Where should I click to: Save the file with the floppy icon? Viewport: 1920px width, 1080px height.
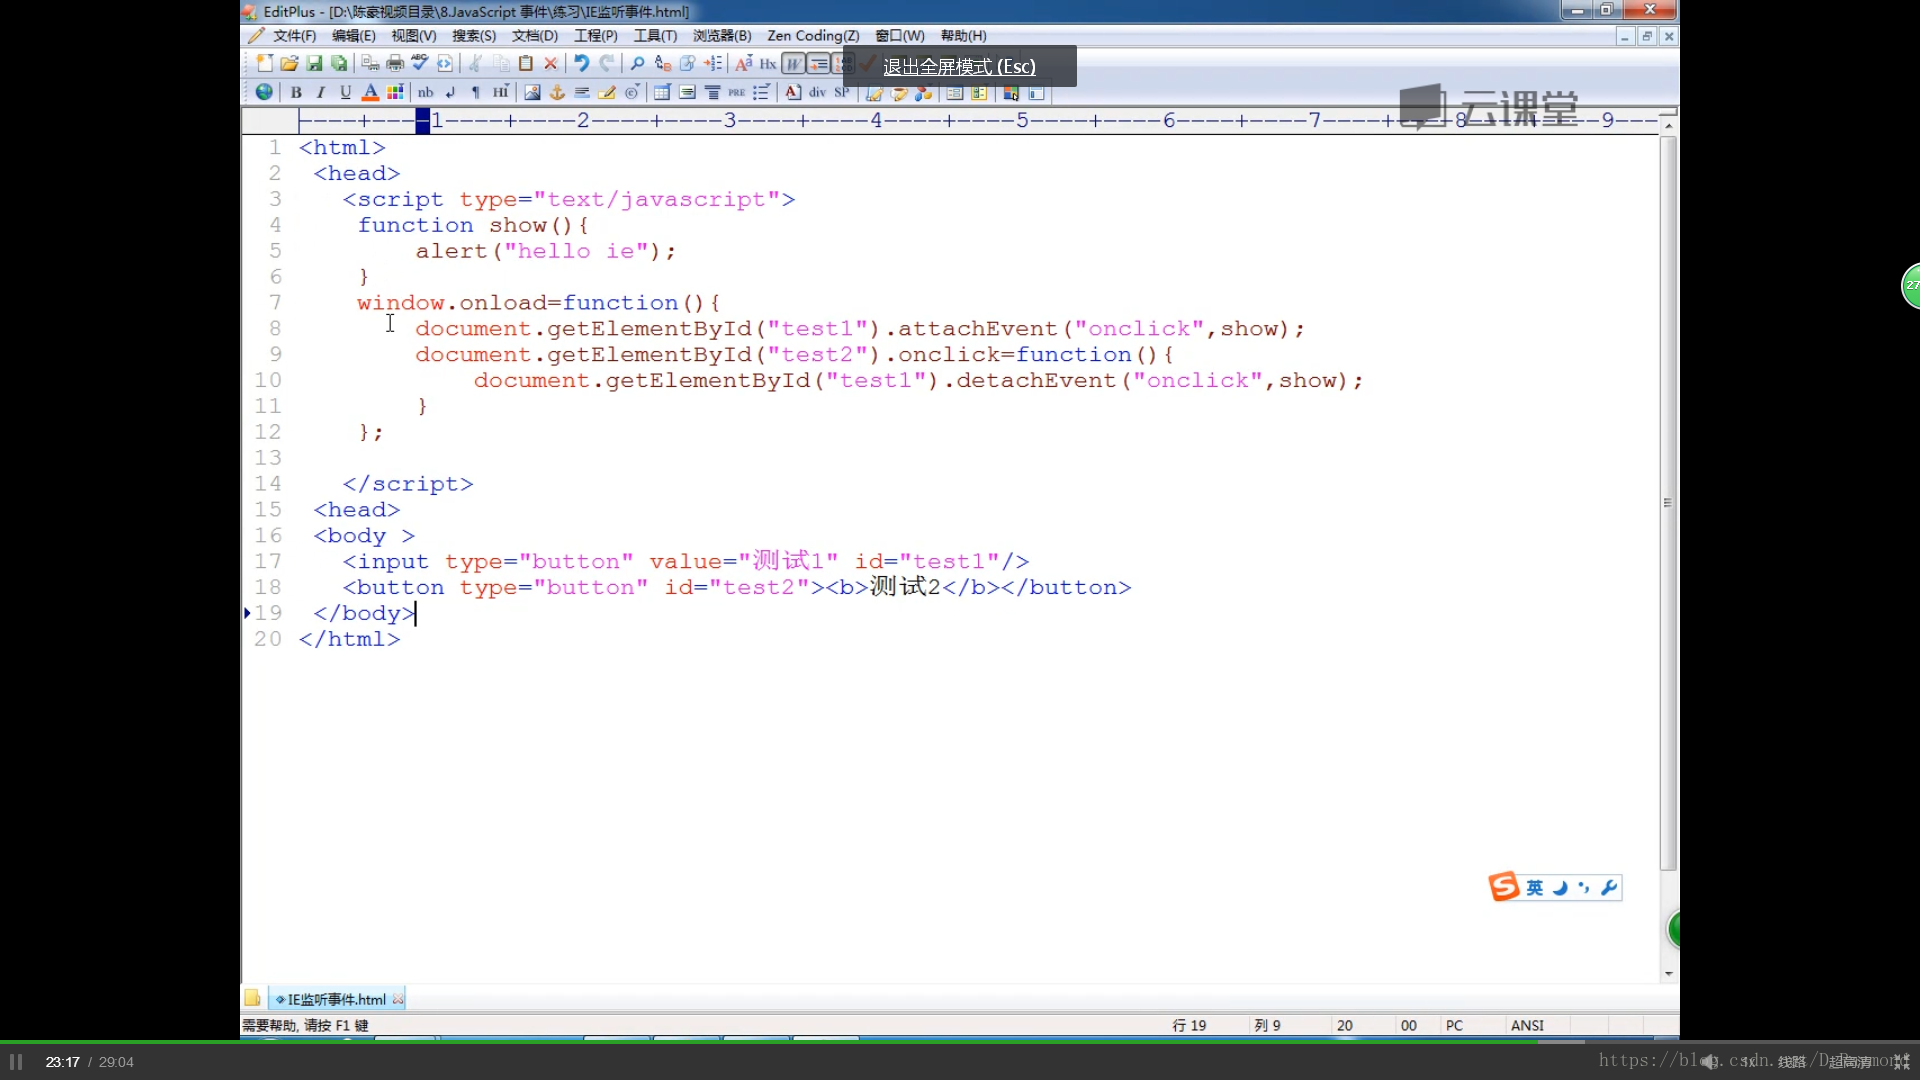tap(314, 64)
